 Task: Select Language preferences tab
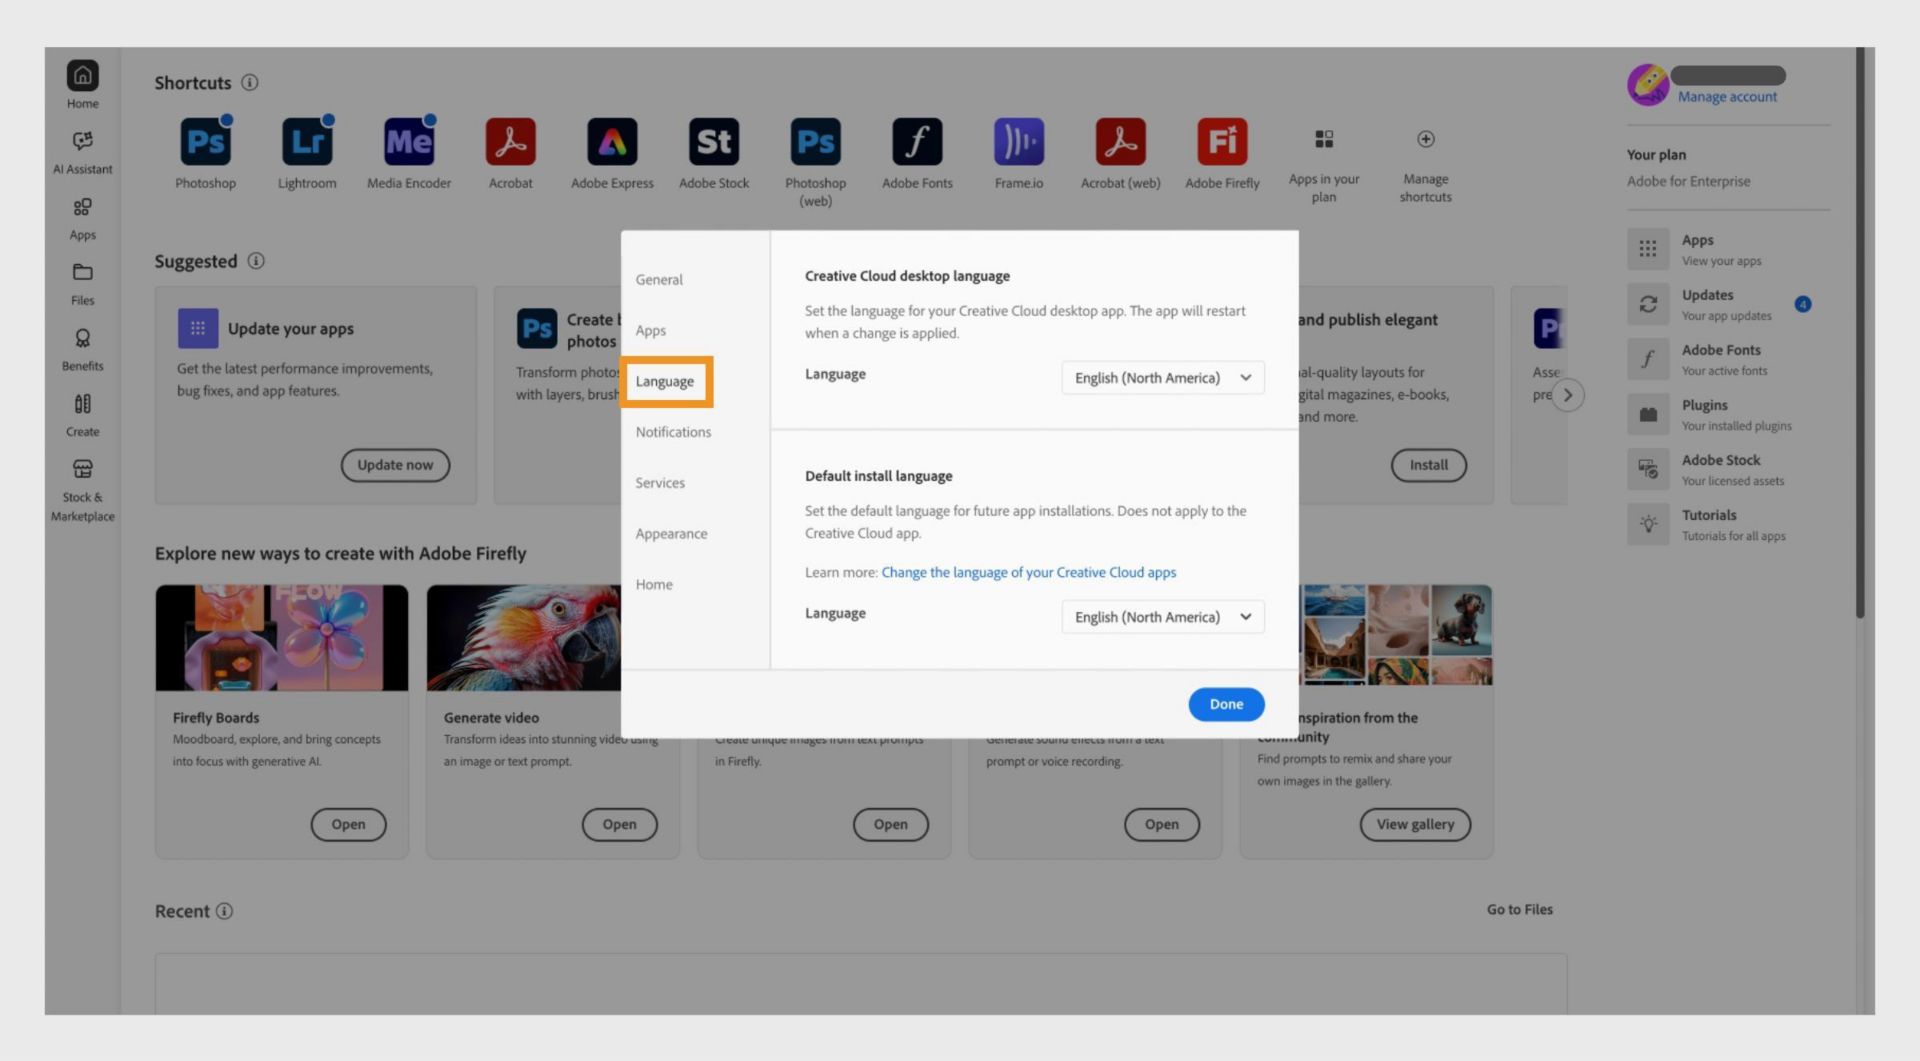[665, 381]
